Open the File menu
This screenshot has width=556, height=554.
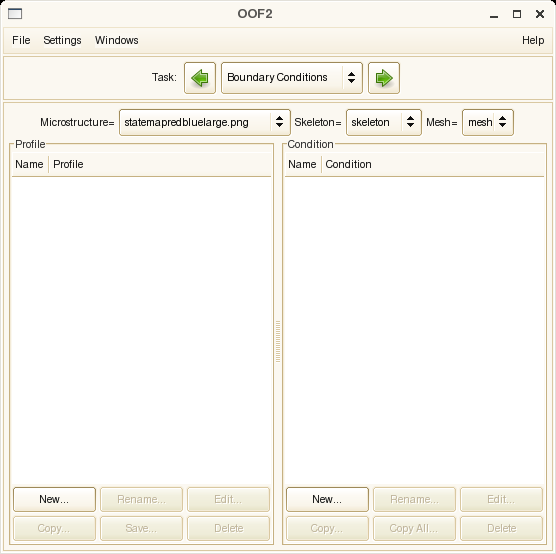click(21, 40)
